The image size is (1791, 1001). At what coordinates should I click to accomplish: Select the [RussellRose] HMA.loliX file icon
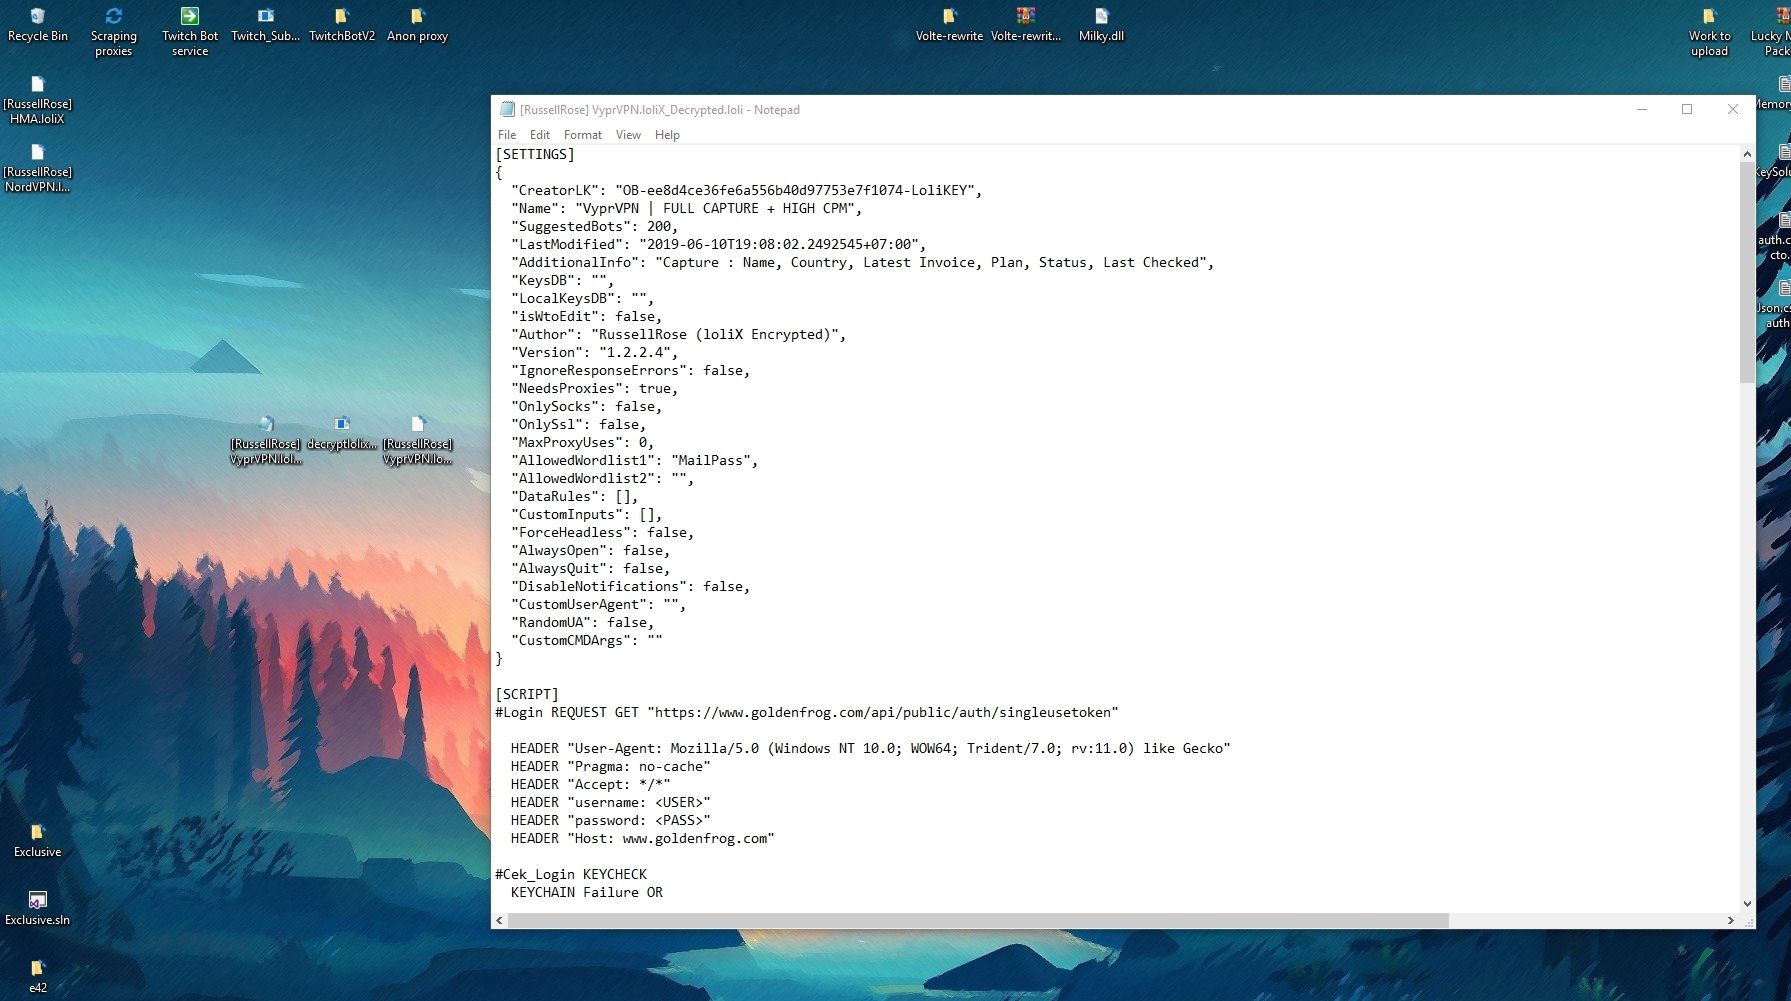(38, 100)
